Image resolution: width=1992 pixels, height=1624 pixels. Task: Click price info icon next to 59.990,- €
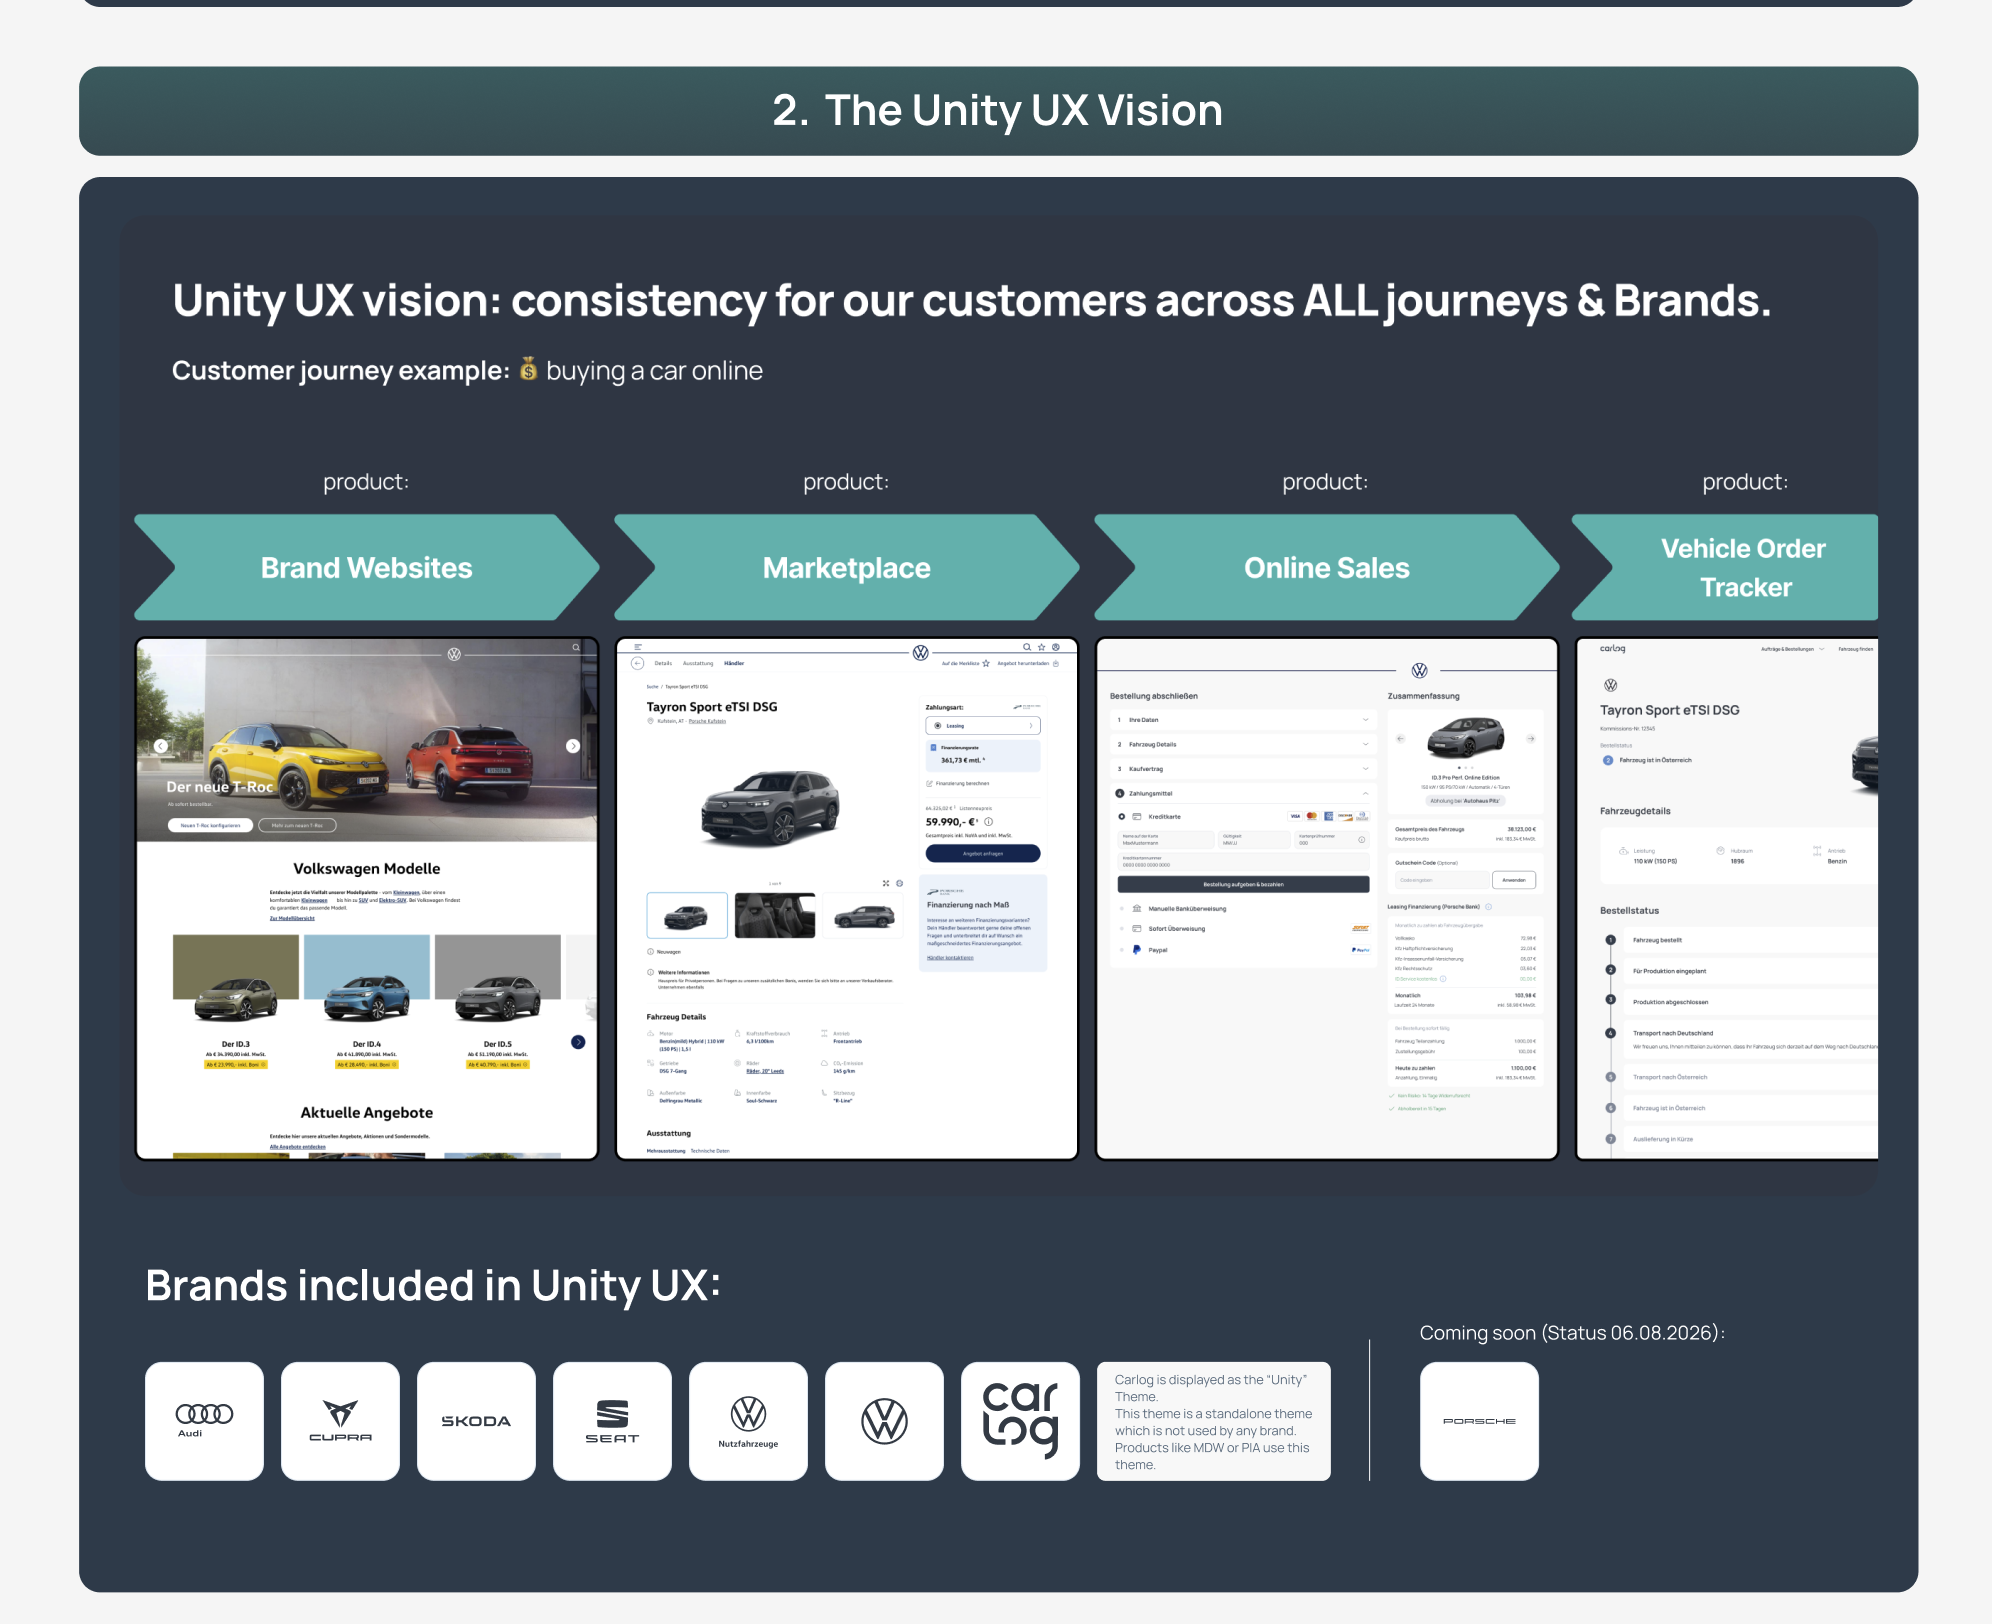(x=989, y=822)
